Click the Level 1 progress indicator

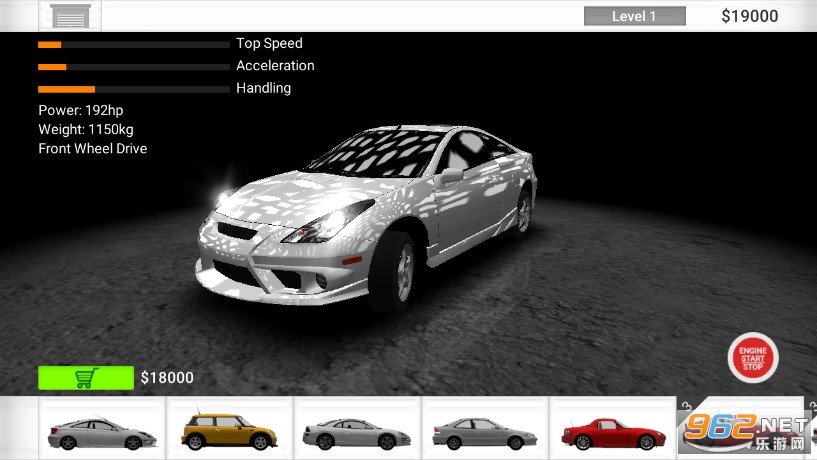click(x=634, y=16)
